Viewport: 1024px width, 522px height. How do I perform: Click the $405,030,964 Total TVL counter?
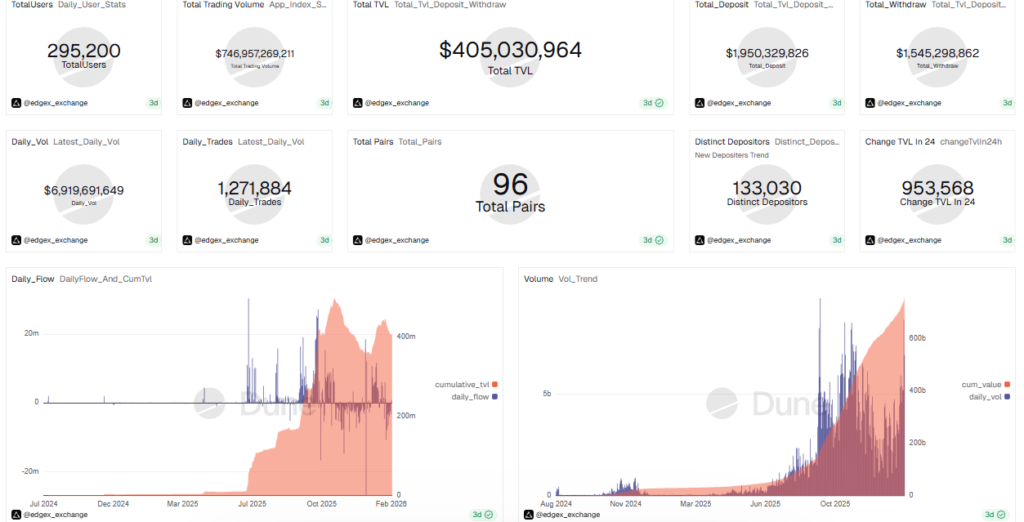[510, 49]
